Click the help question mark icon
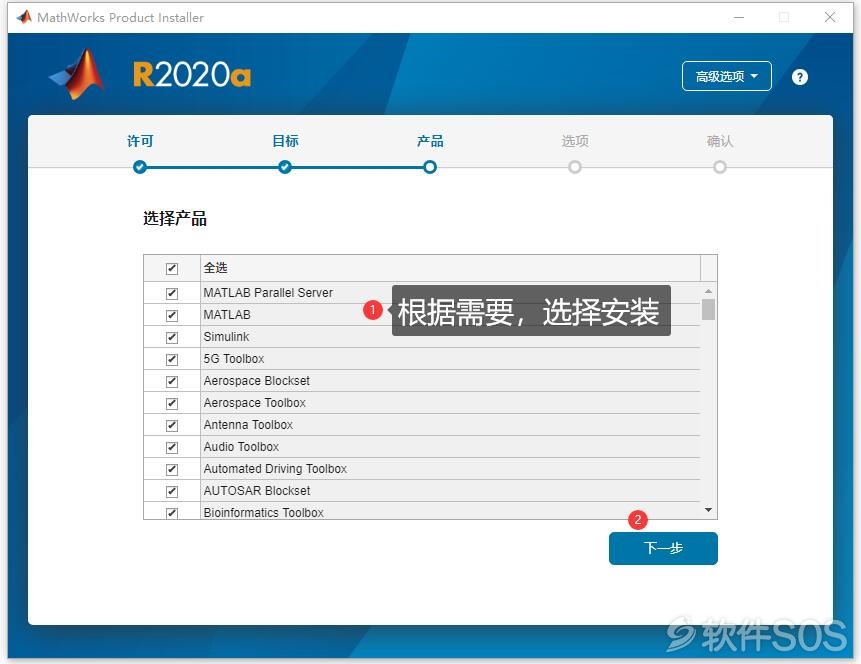The image size is (861, 664). tap(800, 77)
